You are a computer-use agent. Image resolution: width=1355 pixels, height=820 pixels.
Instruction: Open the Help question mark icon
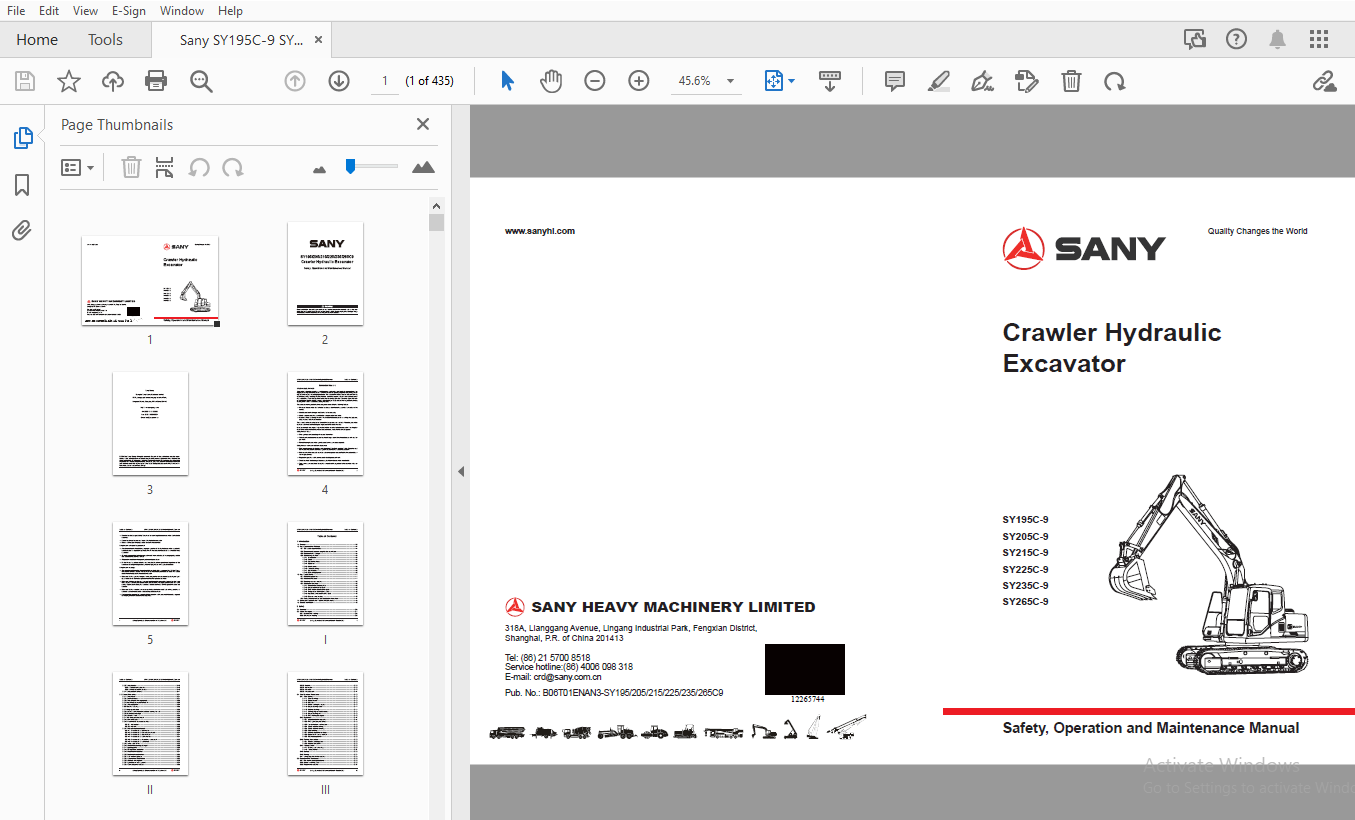click(1237, 40)
